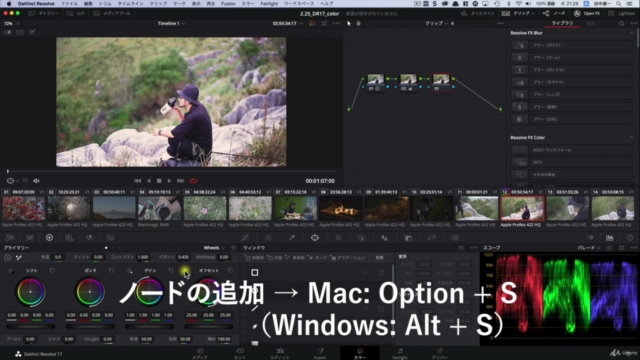Image resolution: width=640 pixels, height=360 pixels.
Task: Collapse the Resolve FX Blur section
Action: point(631,33)
